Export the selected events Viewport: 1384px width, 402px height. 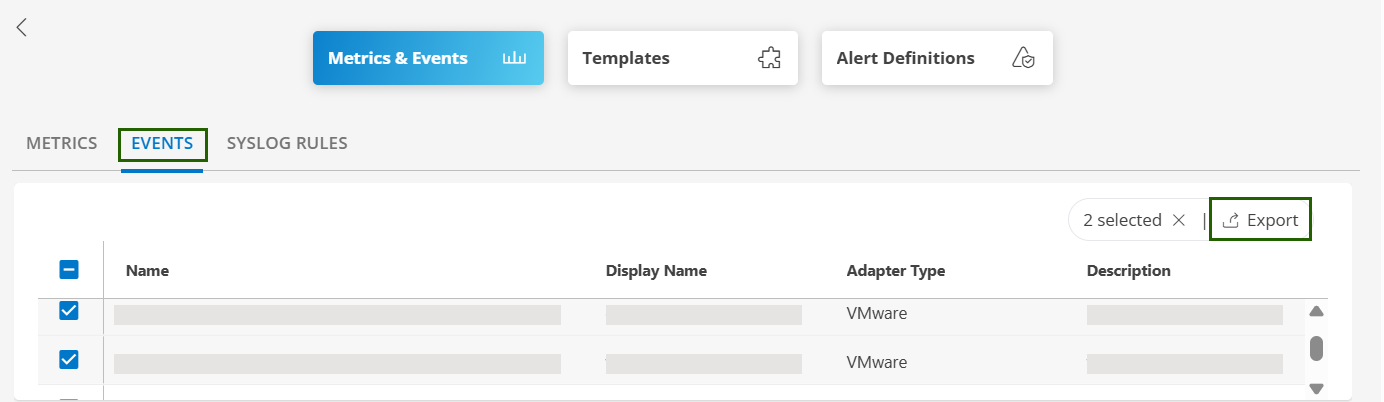1260,220
